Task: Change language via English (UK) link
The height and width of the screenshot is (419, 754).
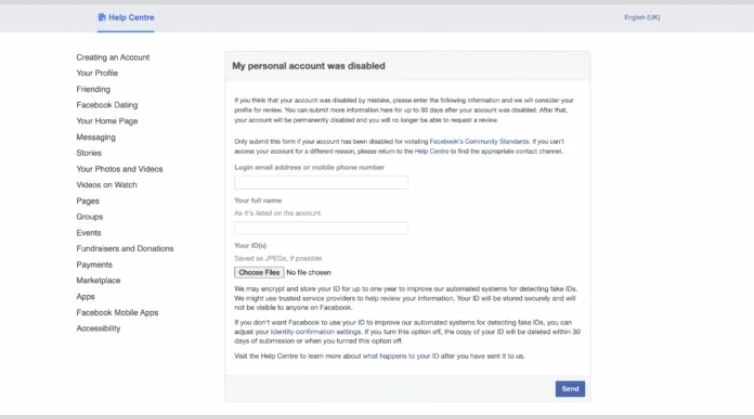Action: pos(642,17)
